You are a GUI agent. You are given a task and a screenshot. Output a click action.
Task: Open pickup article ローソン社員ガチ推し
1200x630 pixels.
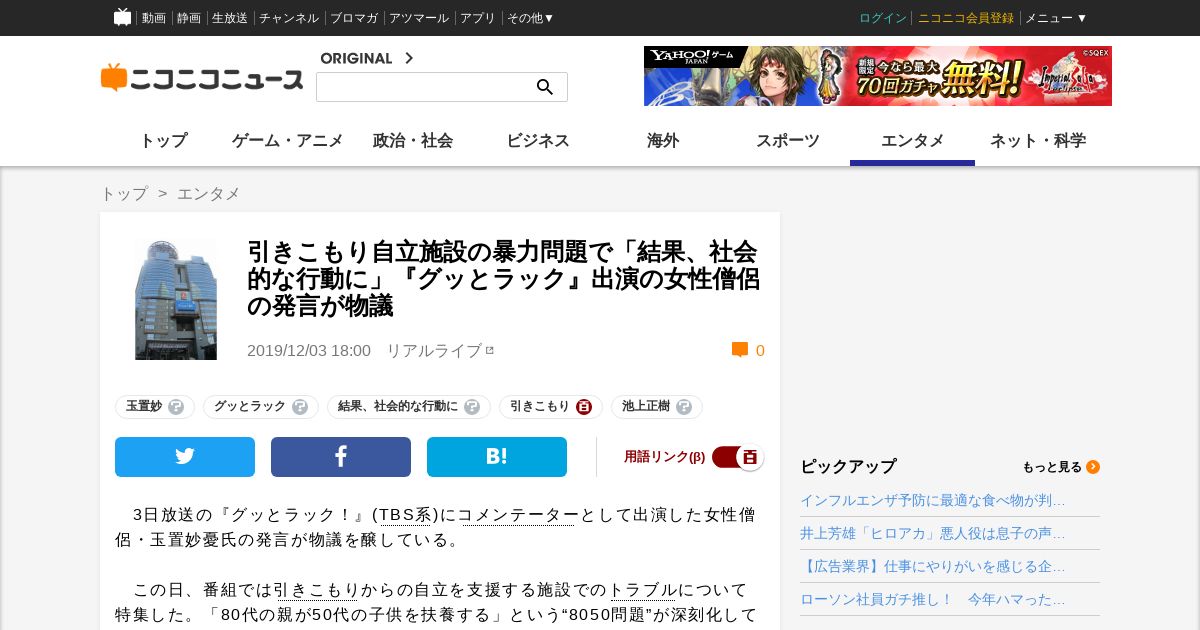[933, 599]
